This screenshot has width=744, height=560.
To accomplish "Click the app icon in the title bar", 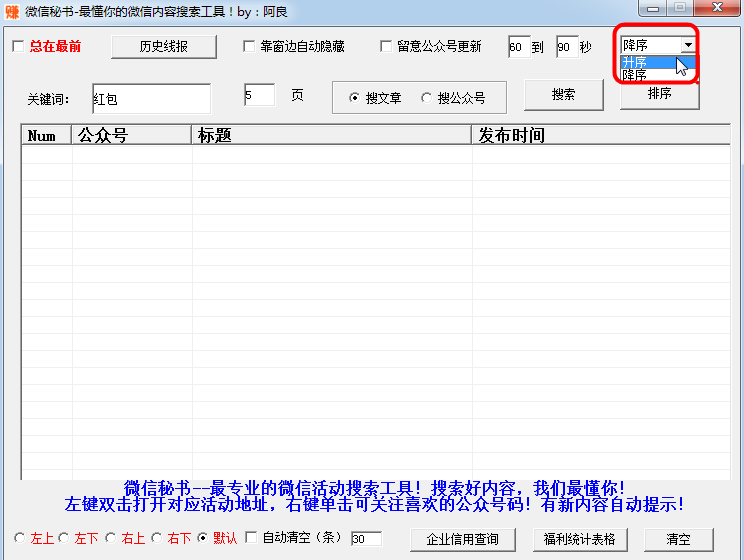I will click(12, 11).
